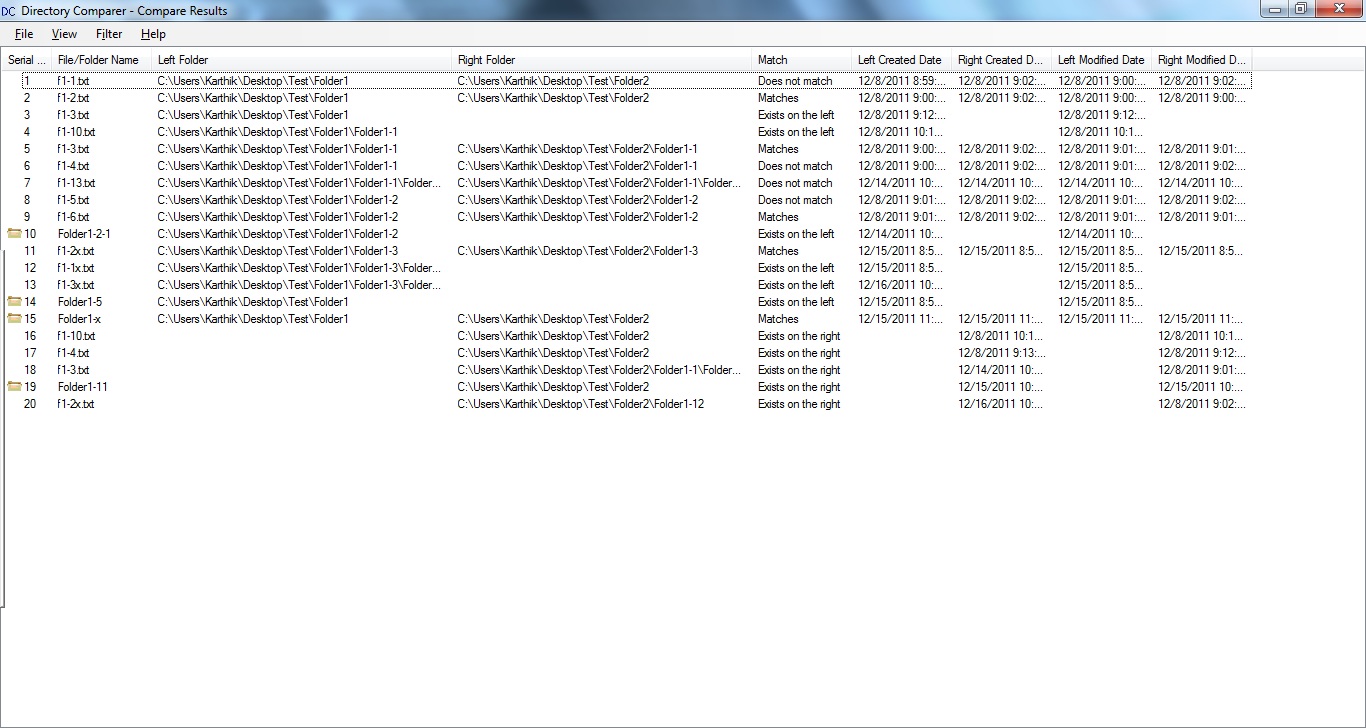The image size is (1366, 728).
Task: Click serial number 11
Action: [30, 251]
